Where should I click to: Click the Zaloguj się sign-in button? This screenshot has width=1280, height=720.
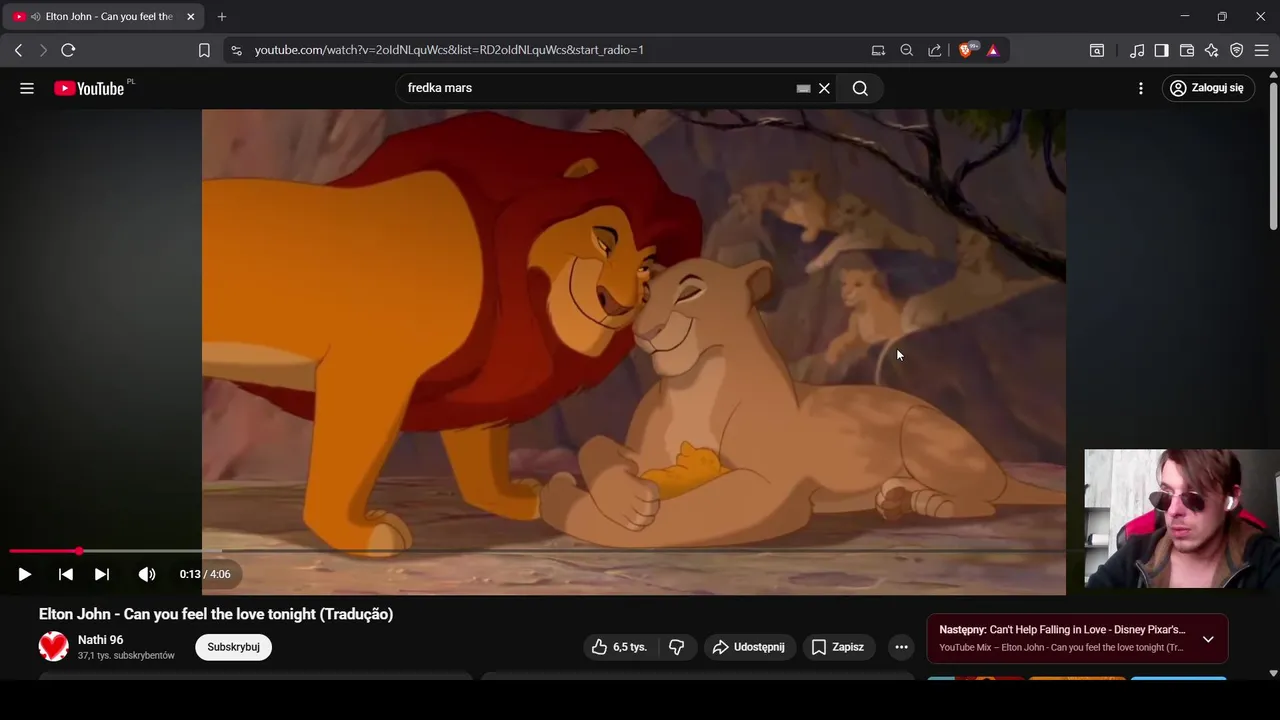tap(1207, 88)
